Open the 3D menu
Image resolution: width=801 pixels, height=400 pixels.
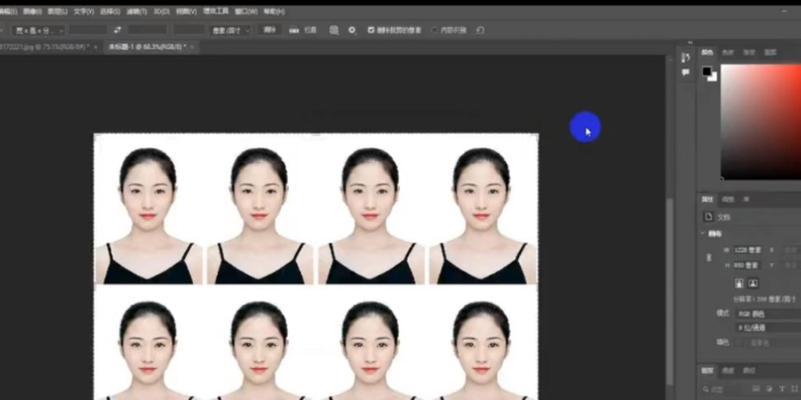pos(161,11)
